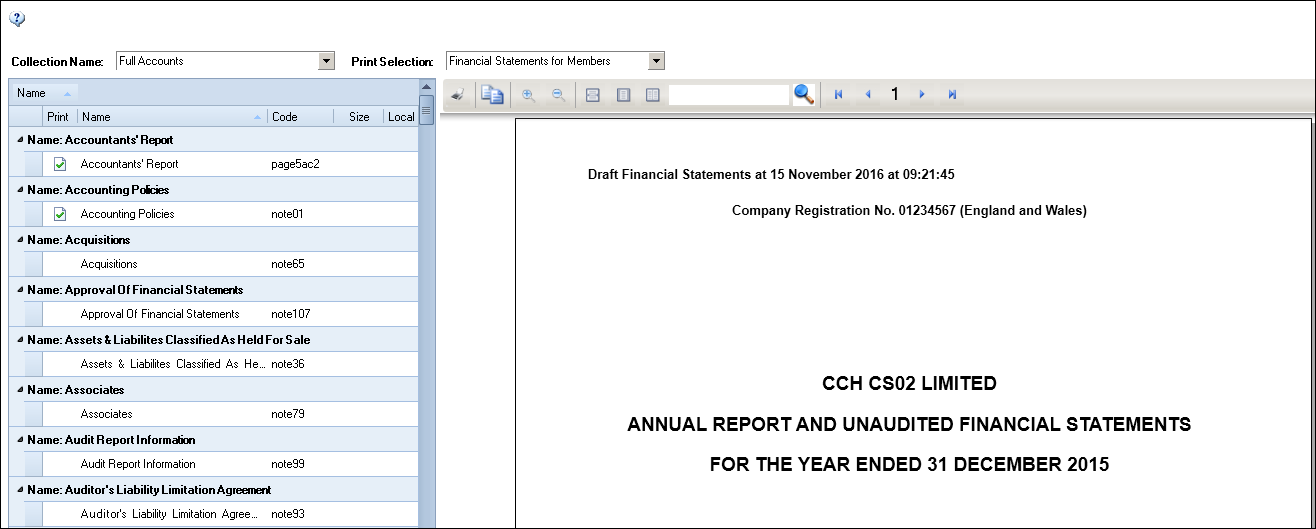The height and width of the screenshot is (529, 1316).
Task: Collapse the Accountants' Report group
Action: (x=20, y=140)
